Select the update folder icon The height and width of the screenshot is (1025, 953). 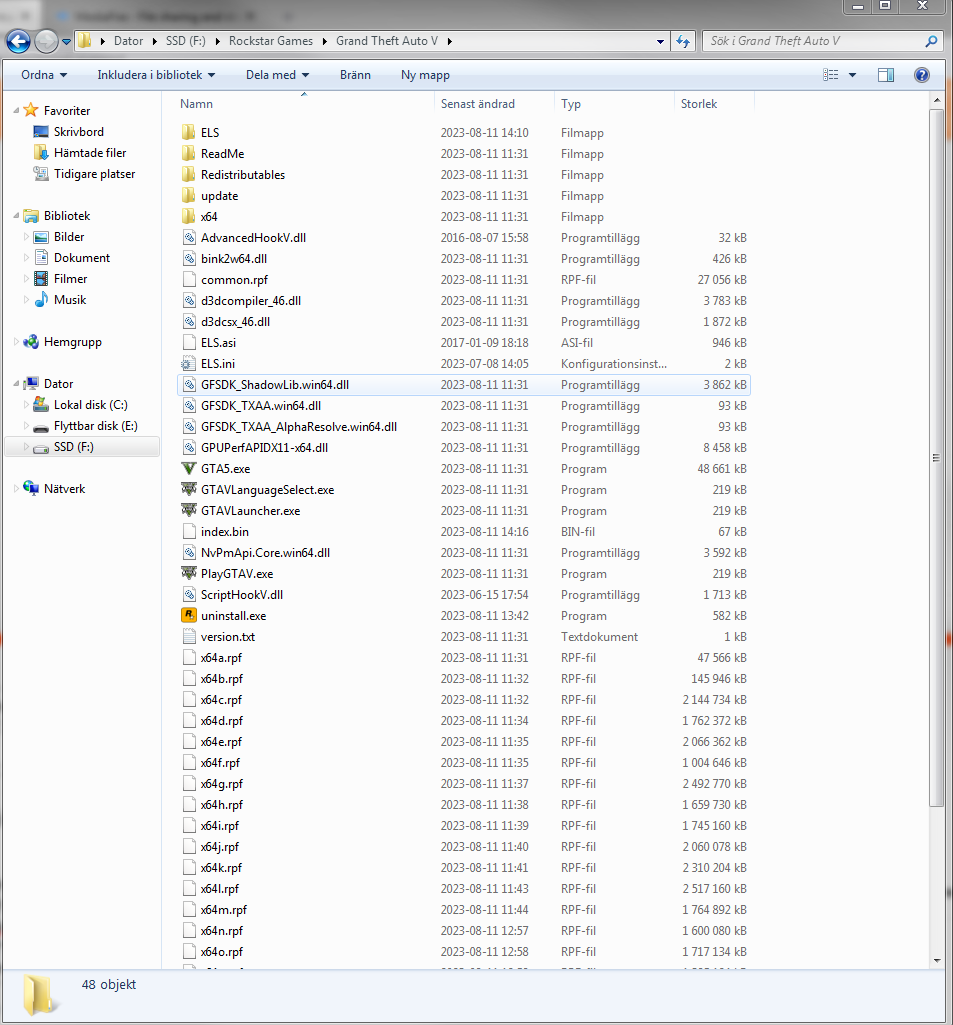point(188,195)
